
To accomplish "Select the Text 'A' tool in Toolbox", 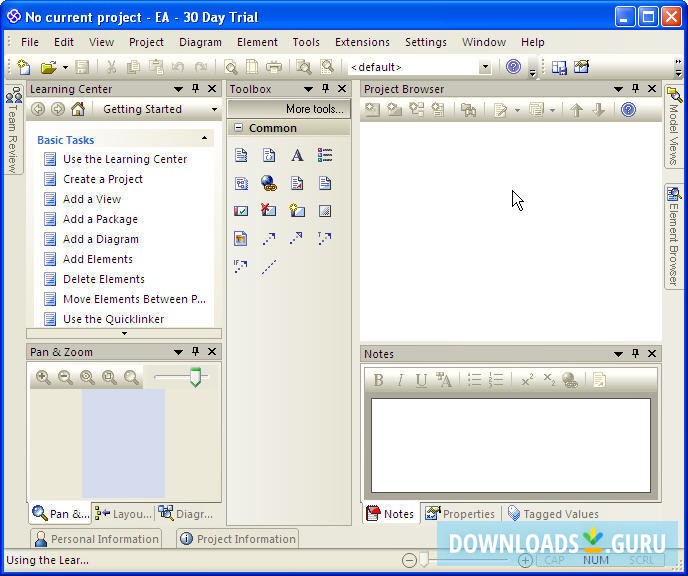I will pyautogui.click(x=297, y=155).
